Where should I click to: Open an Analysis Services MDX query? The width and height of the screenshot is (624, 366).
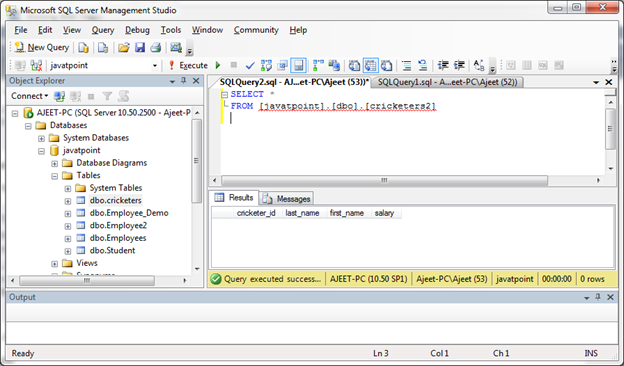coord(103,48)
